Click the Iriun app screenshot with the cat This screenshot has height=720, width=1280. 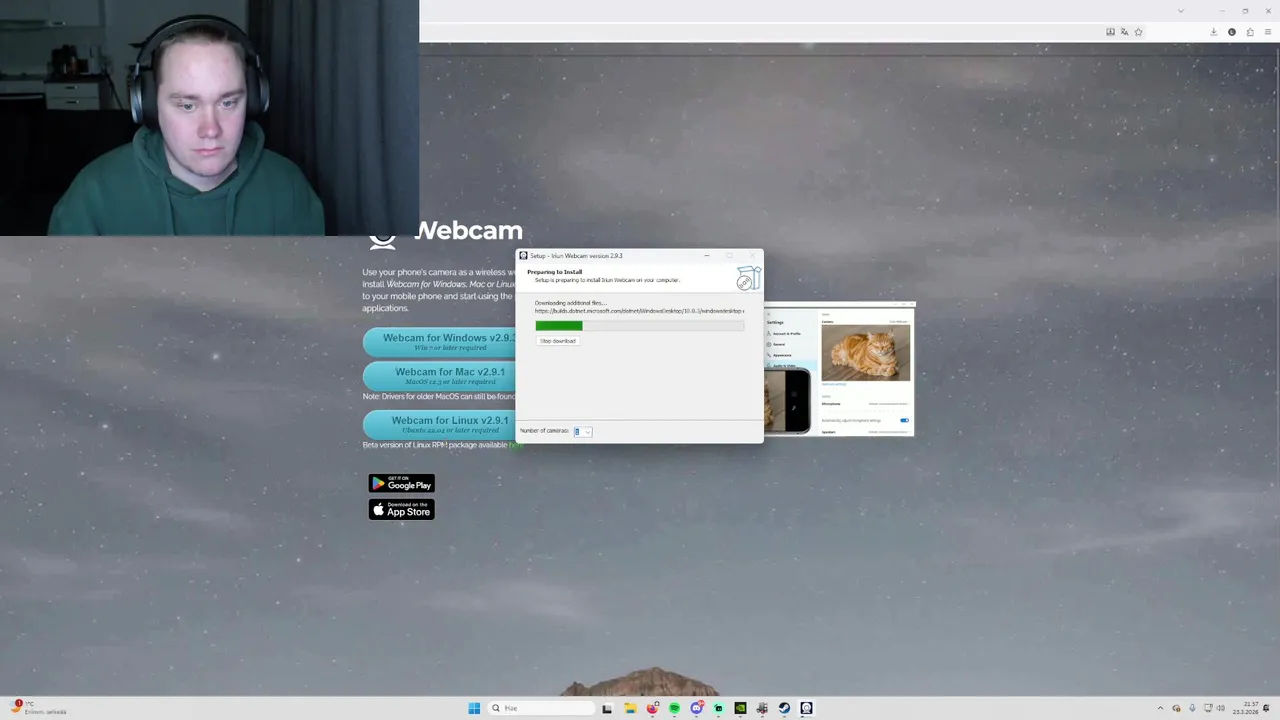[840, 369]
